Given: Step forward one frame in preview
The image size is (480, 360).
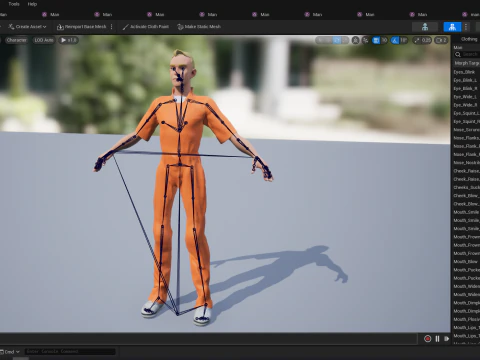Looking at the screenshot, I should point(446,339).
